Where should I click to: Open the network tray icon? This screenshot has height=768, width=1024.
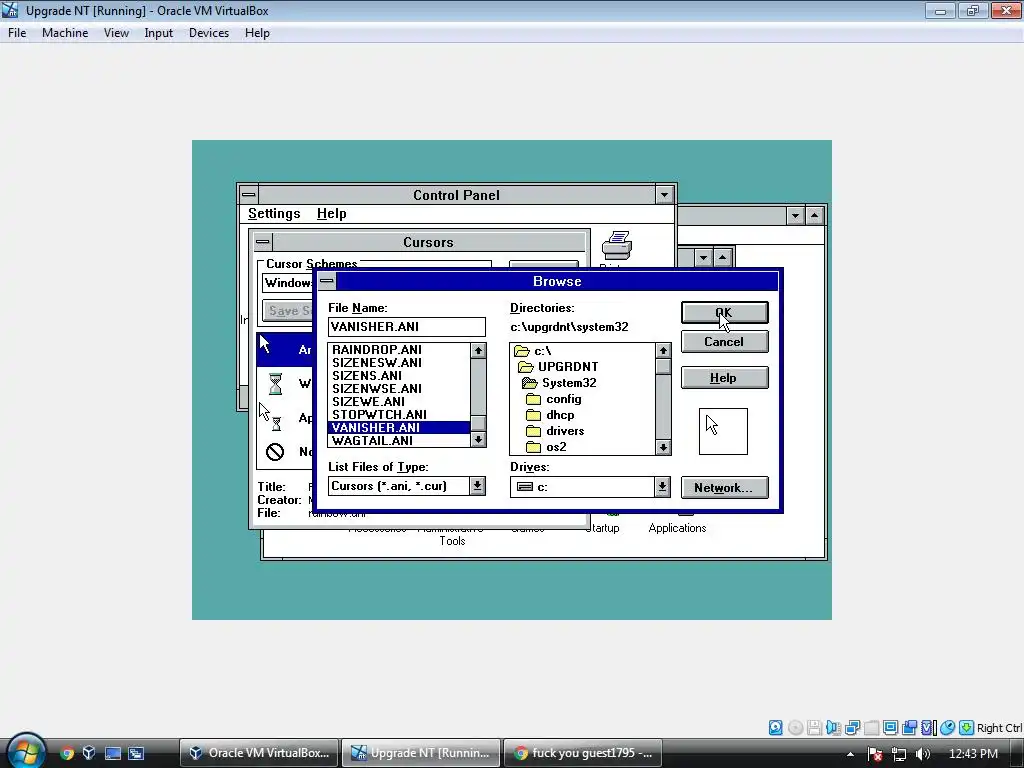(899, 754)
